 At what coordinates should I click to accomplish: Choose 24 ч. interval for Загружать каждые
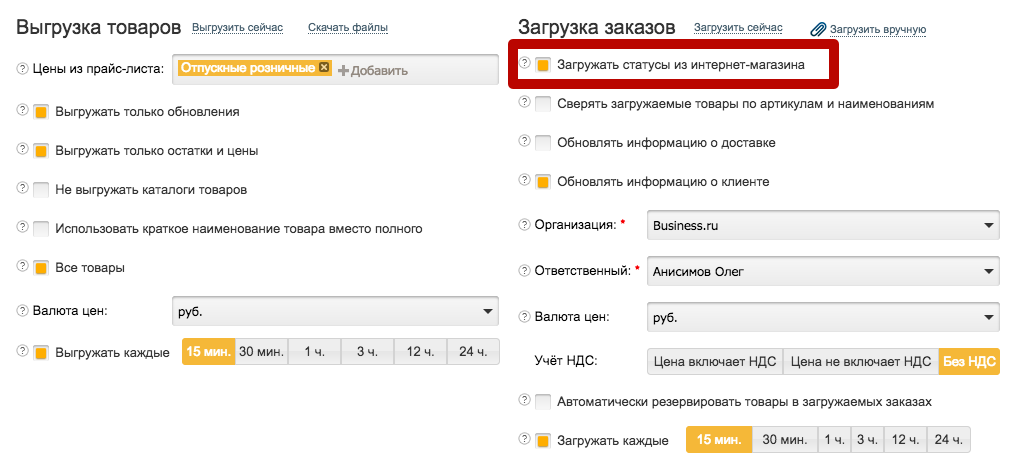[x=948, y=440]
